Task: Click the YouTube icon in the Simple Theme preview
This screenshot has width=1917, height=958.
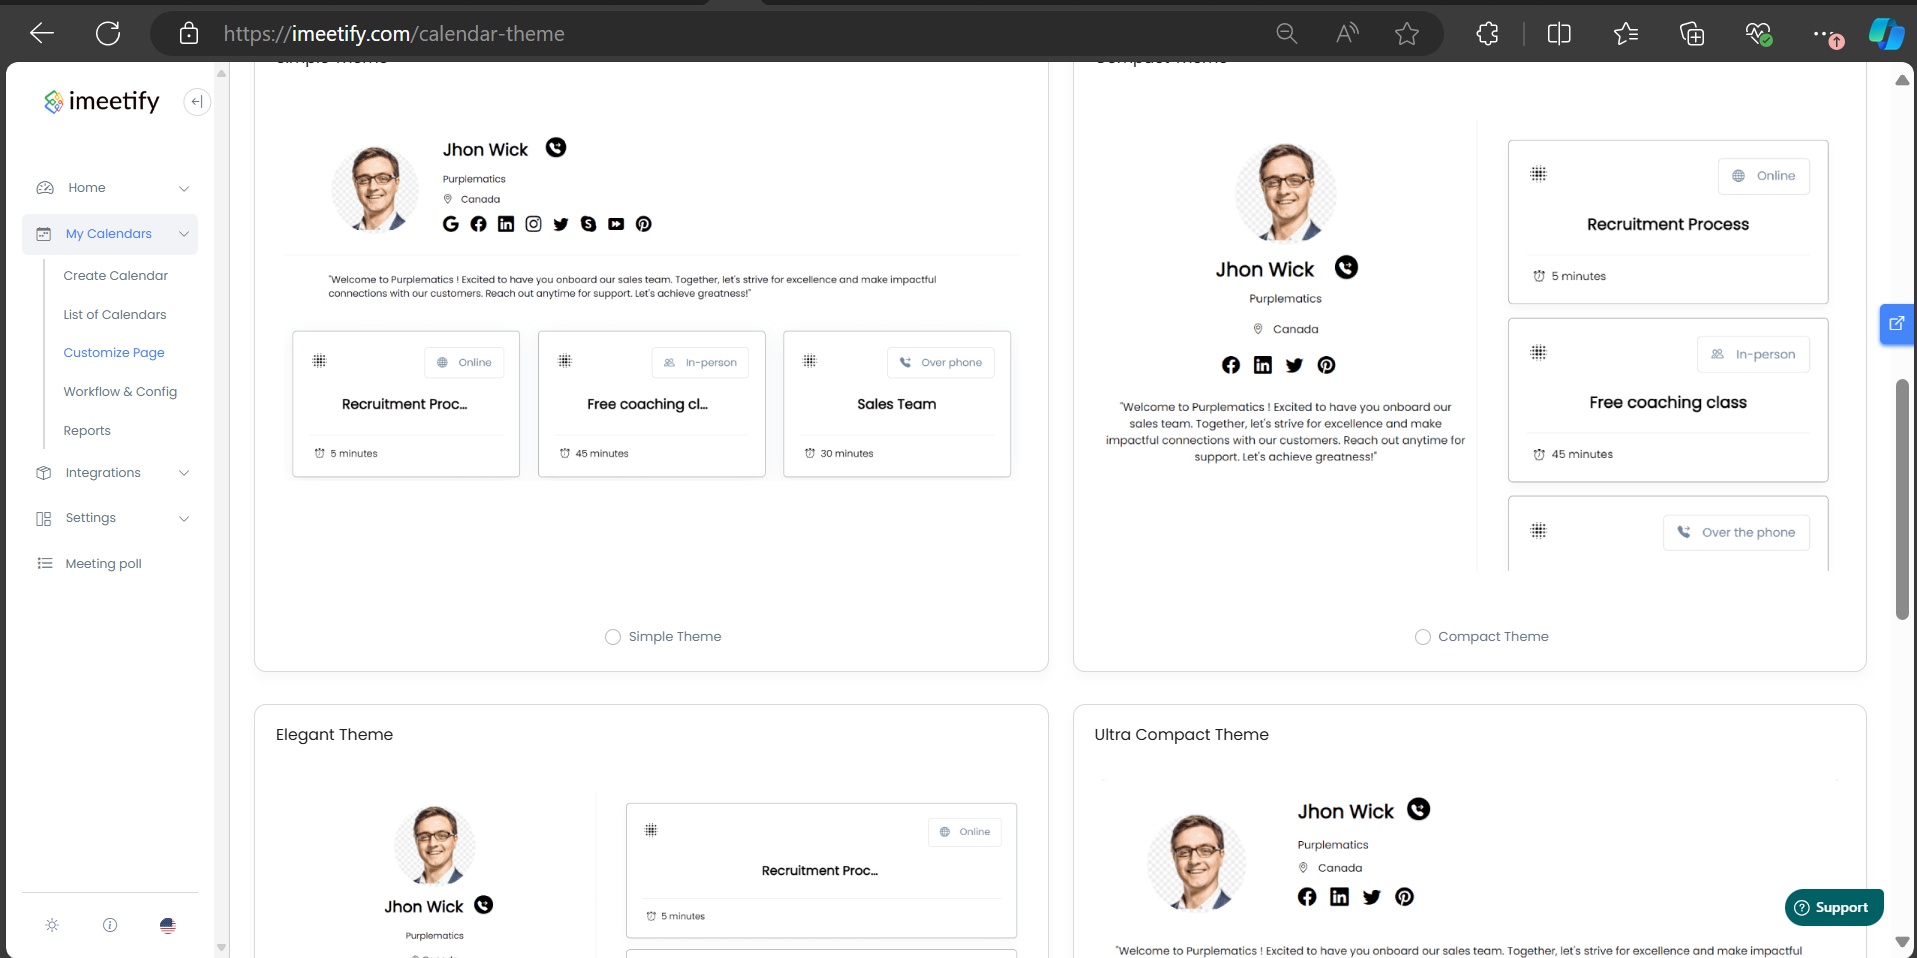Action: (616, 224)
